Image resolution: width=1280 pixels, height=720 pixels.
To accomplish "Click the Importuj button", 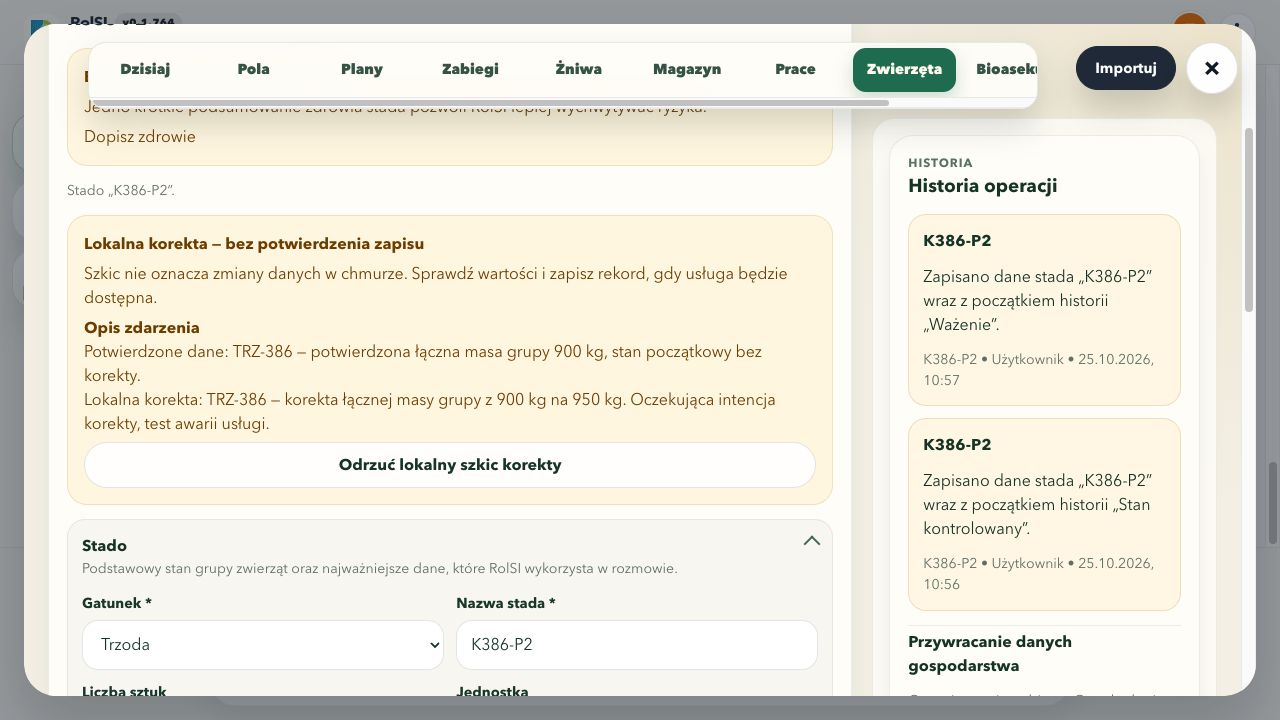I will (x=1126, y=68).
